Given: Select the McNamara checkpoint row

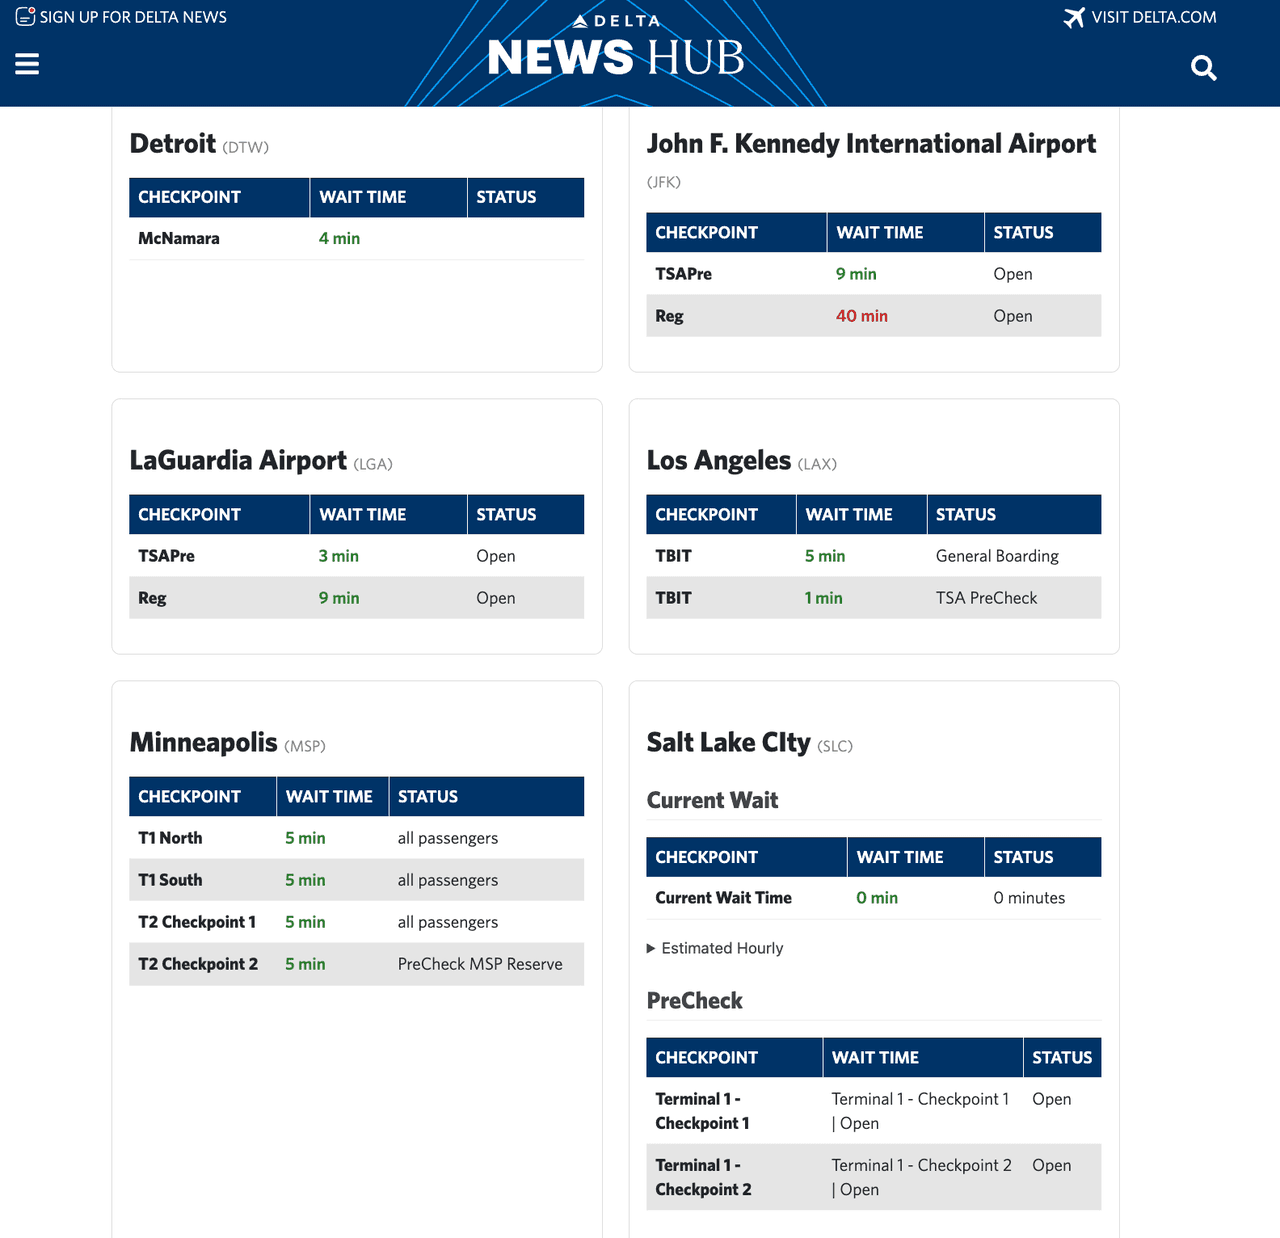Looking at the screenshot, I should 179,238.
